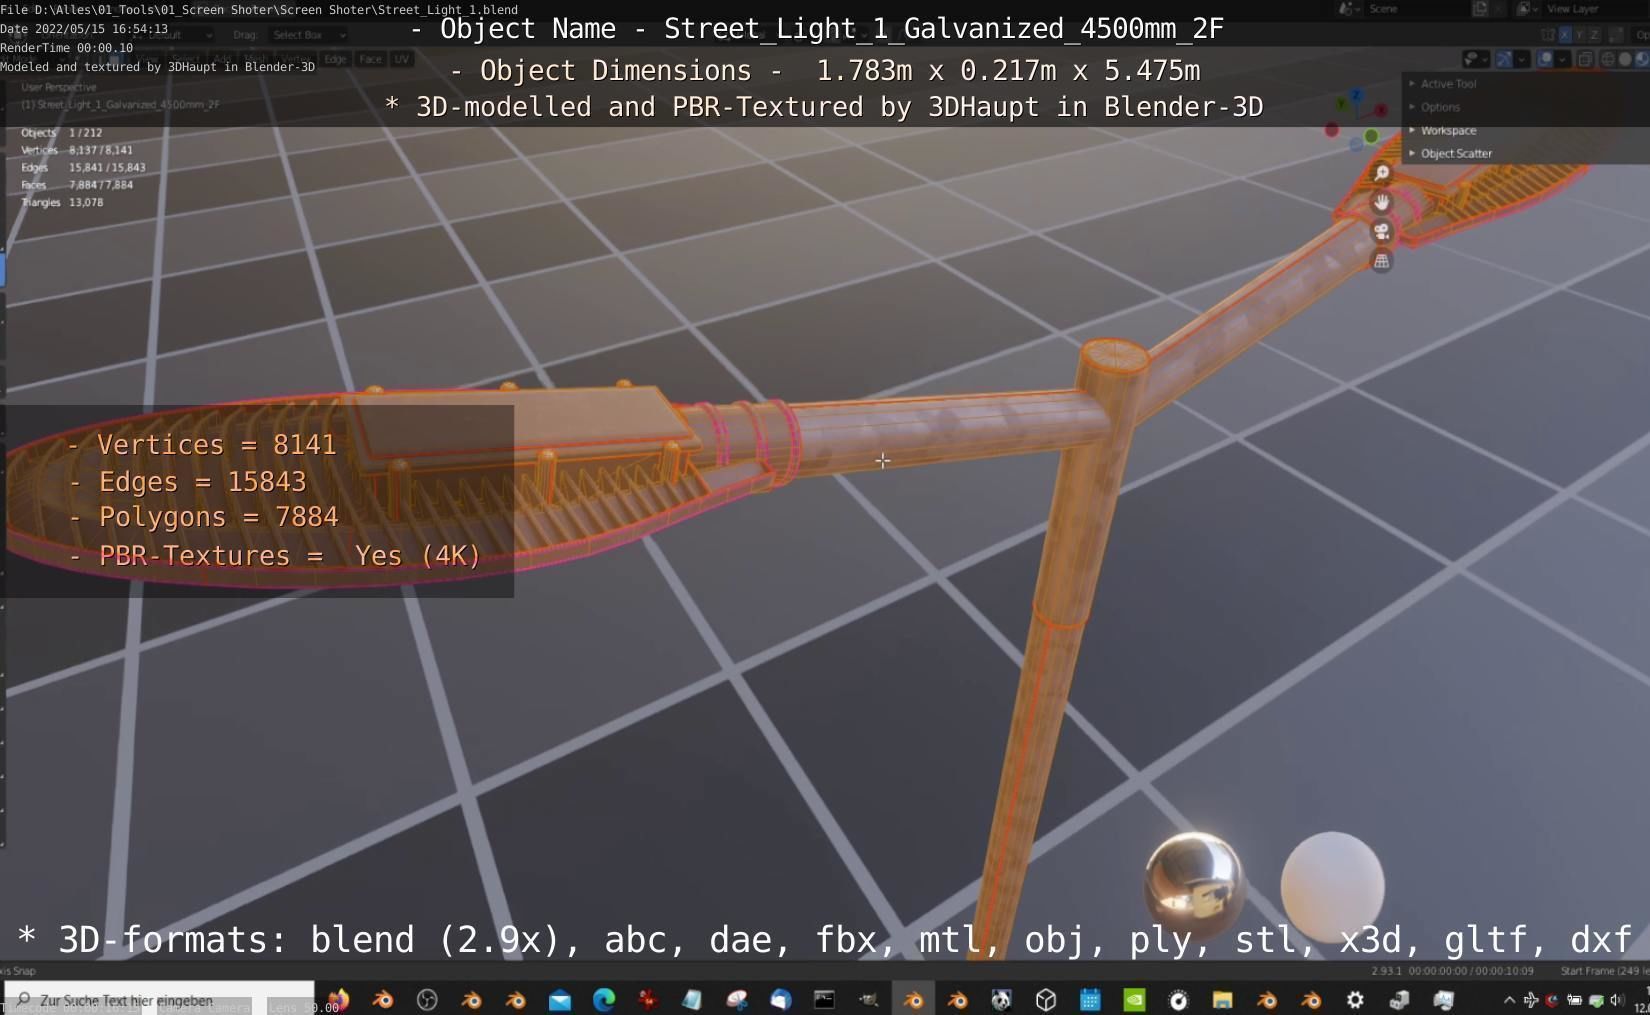
Task: Open the panda icon app in the taskbar
Action: (x=1001, y=999)
